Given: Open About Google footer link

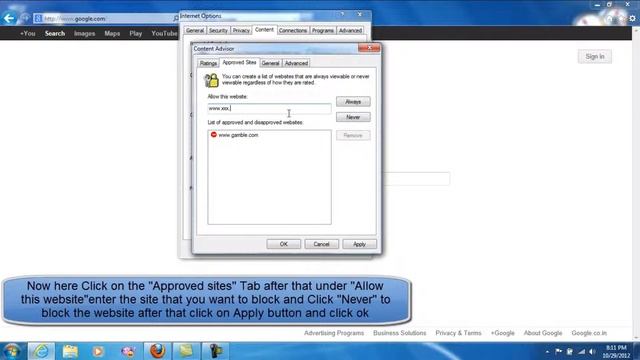Looking at the screenshot, I should [x=543, y=333].
